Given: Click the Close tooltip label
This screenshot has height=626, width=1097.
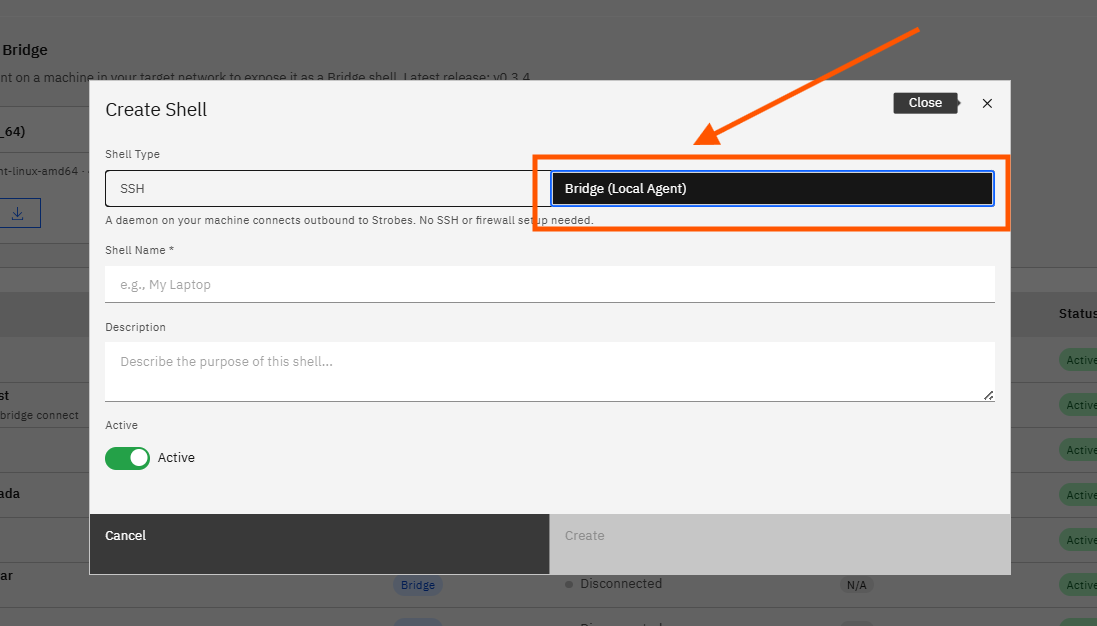Looking at the screenshot, I should [925, 103].
